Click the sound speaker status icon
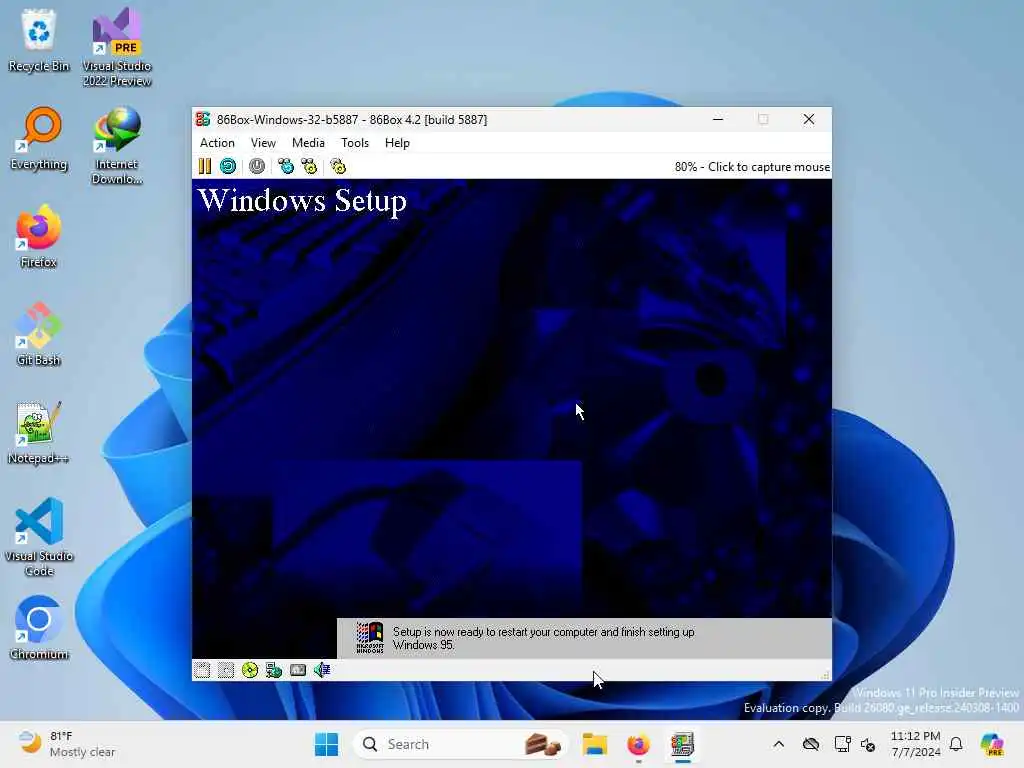Viewport: 1024px width, 768px height. (x=322, y=670)
